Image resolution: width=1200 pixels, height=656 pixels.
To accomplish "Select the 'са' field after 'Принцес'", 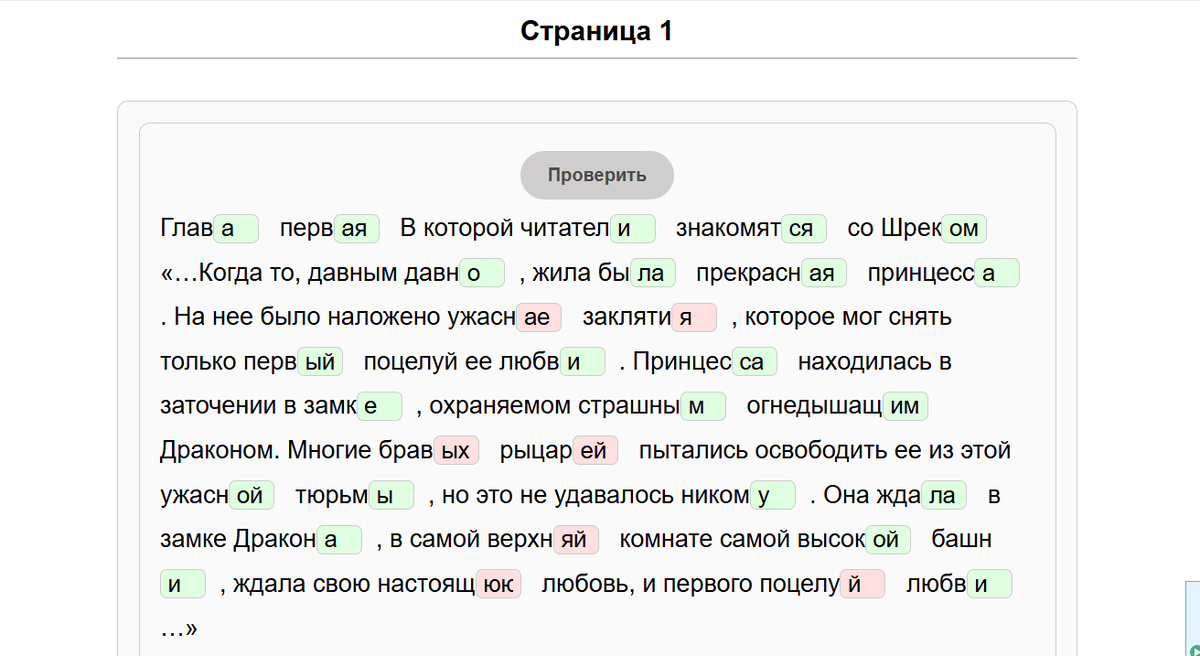I will pyautogui.click(x=755, y=361).
